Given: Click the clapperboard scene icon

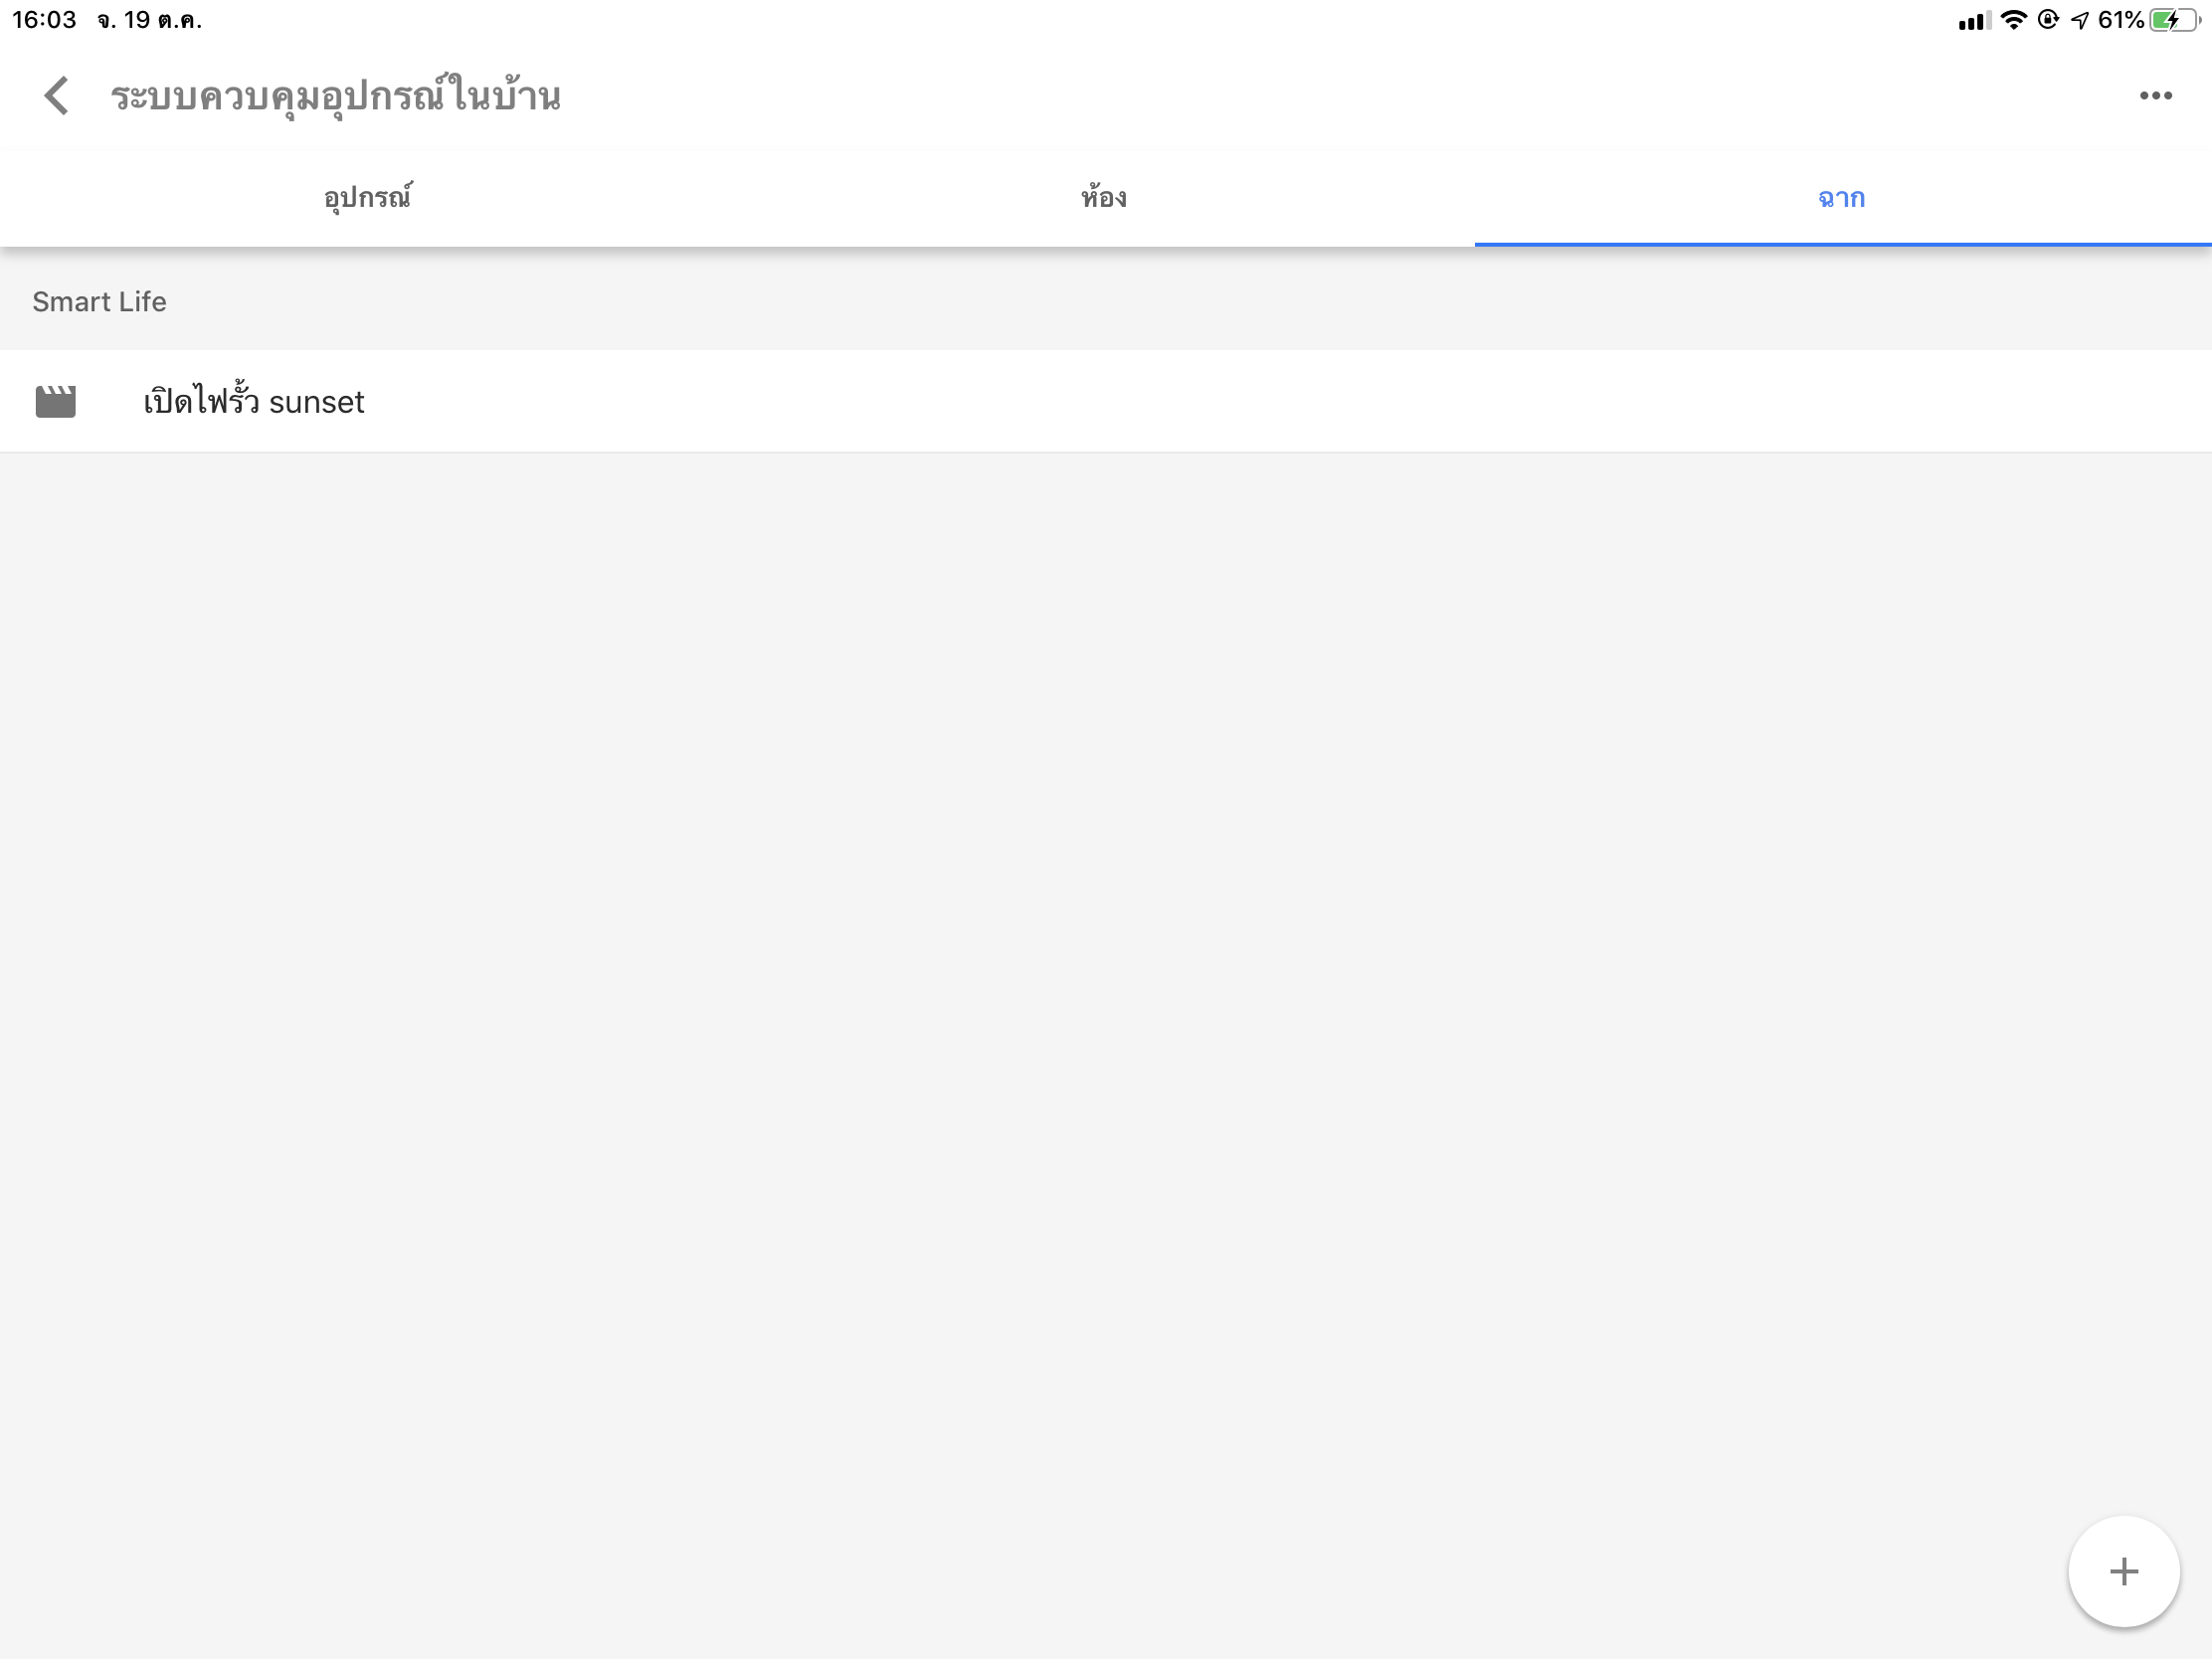Looking at the screenshot, I should 56,401.
